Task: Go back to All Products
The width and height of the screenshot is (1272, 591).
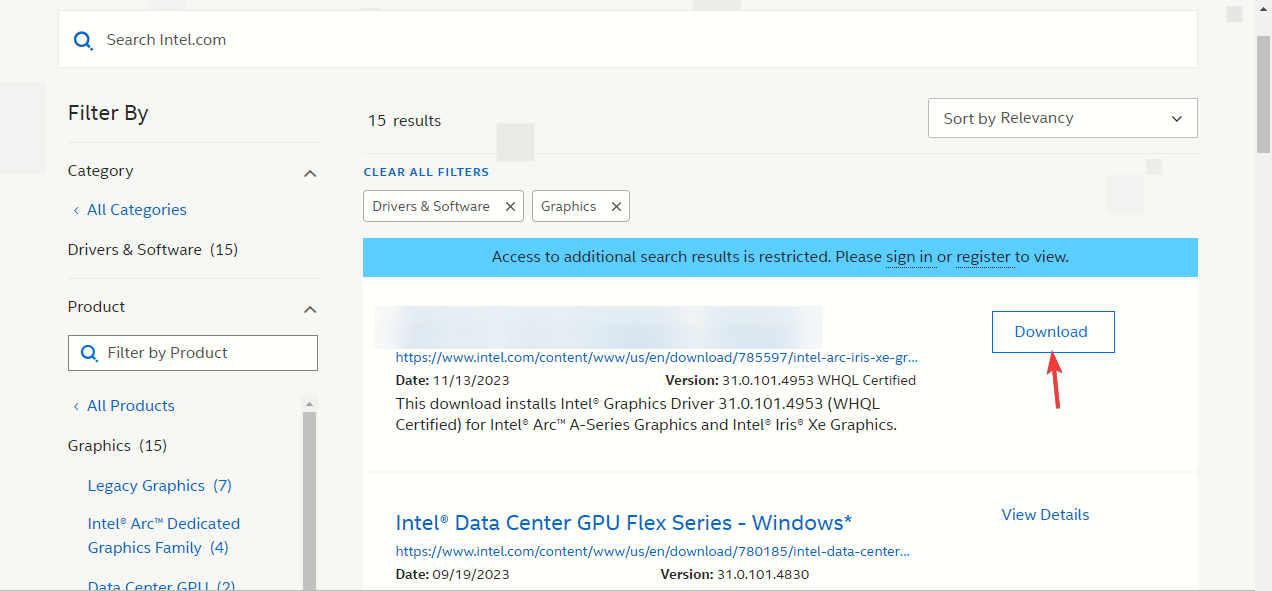Action: [130, 406]
